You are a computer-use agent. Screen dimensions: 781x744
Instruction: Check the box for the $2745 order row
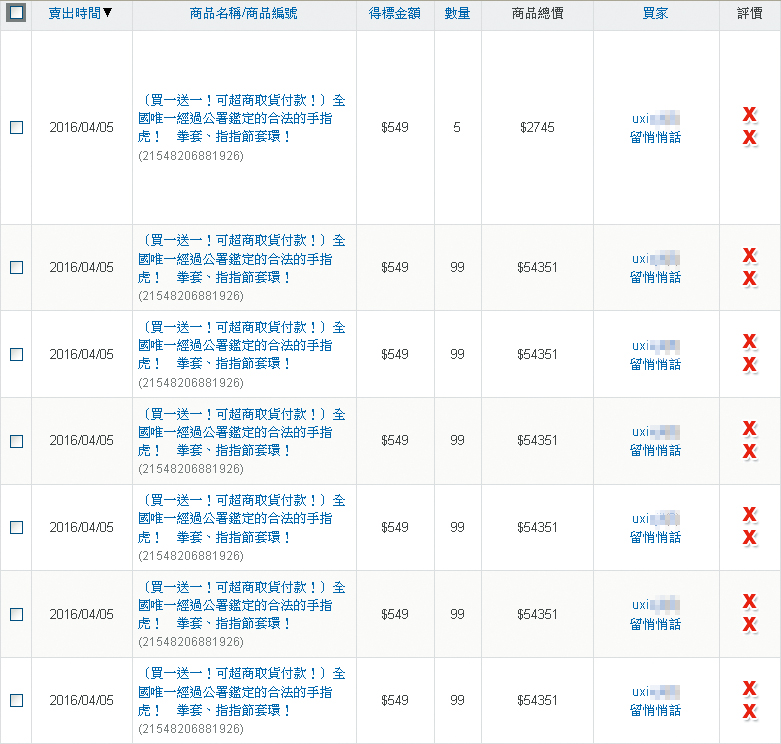(x=16, y=127)
